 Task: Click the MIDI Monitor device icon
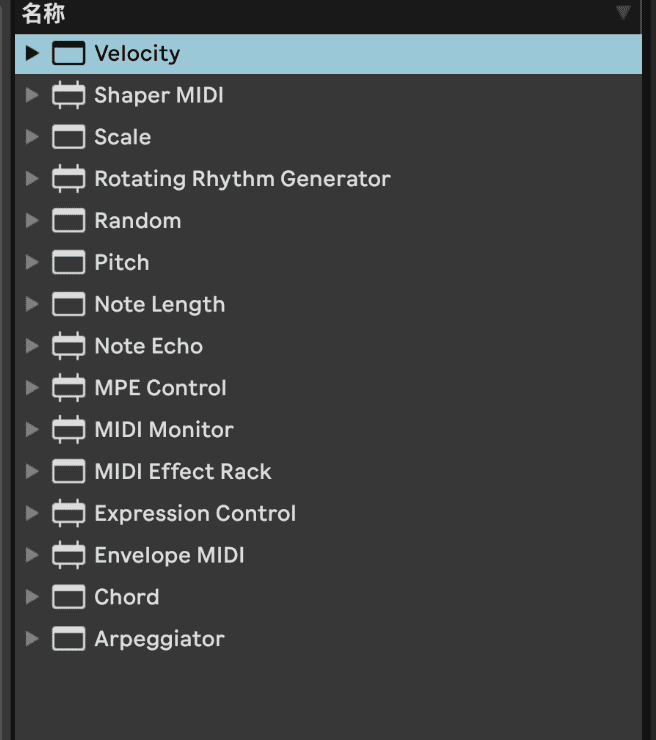68,430
